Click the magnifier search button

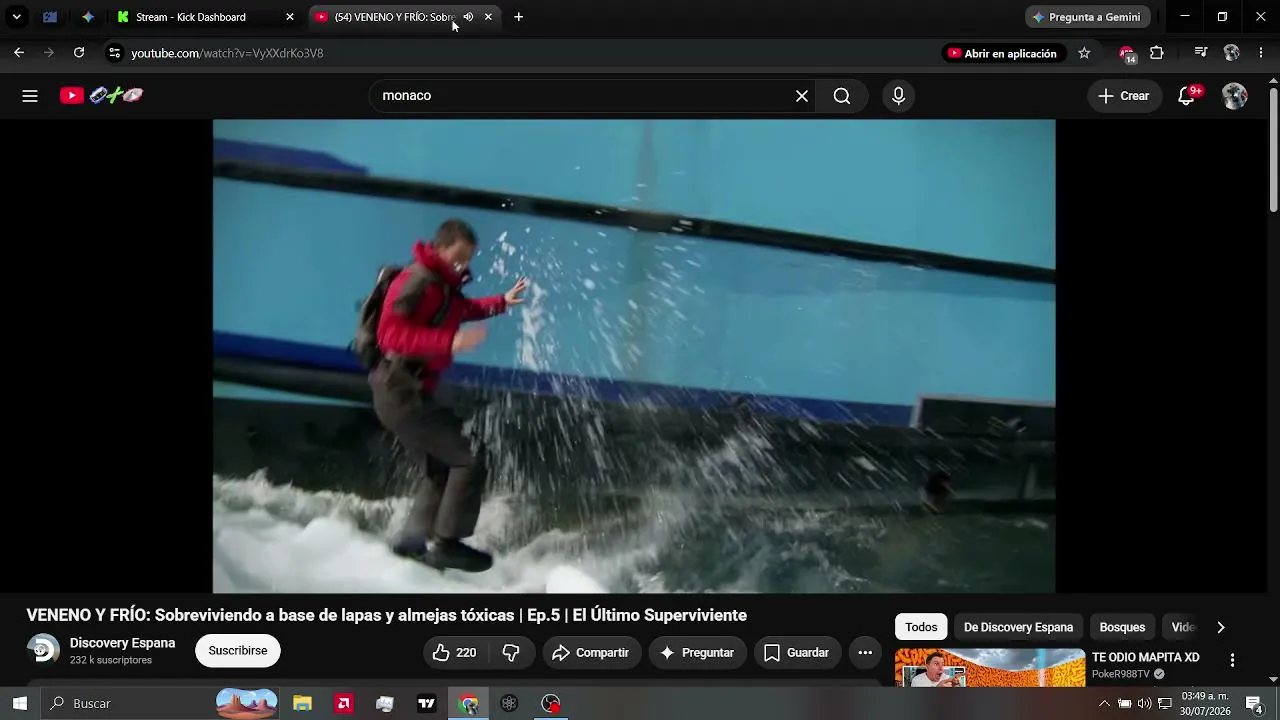pos(842,96)
